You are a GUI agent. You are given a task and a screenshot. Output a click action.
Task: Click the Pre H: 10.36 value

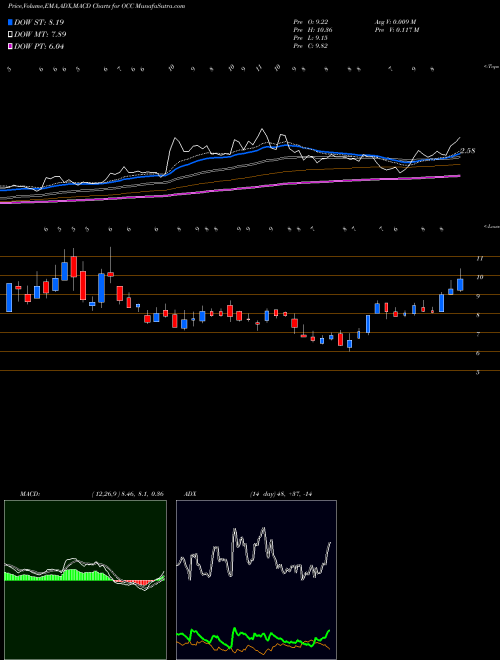pos(313,30)
